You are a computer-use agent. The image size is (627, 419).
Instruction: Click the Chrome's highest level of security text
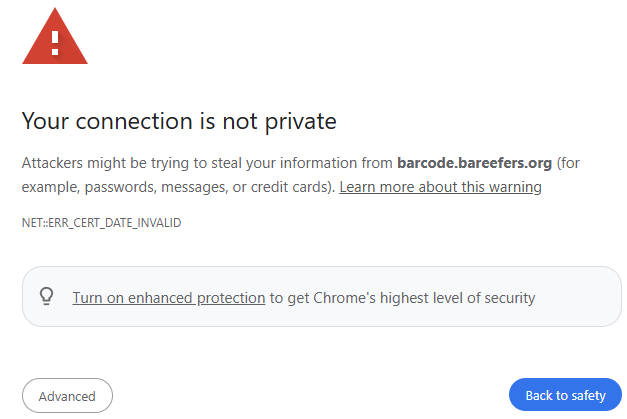424,298
